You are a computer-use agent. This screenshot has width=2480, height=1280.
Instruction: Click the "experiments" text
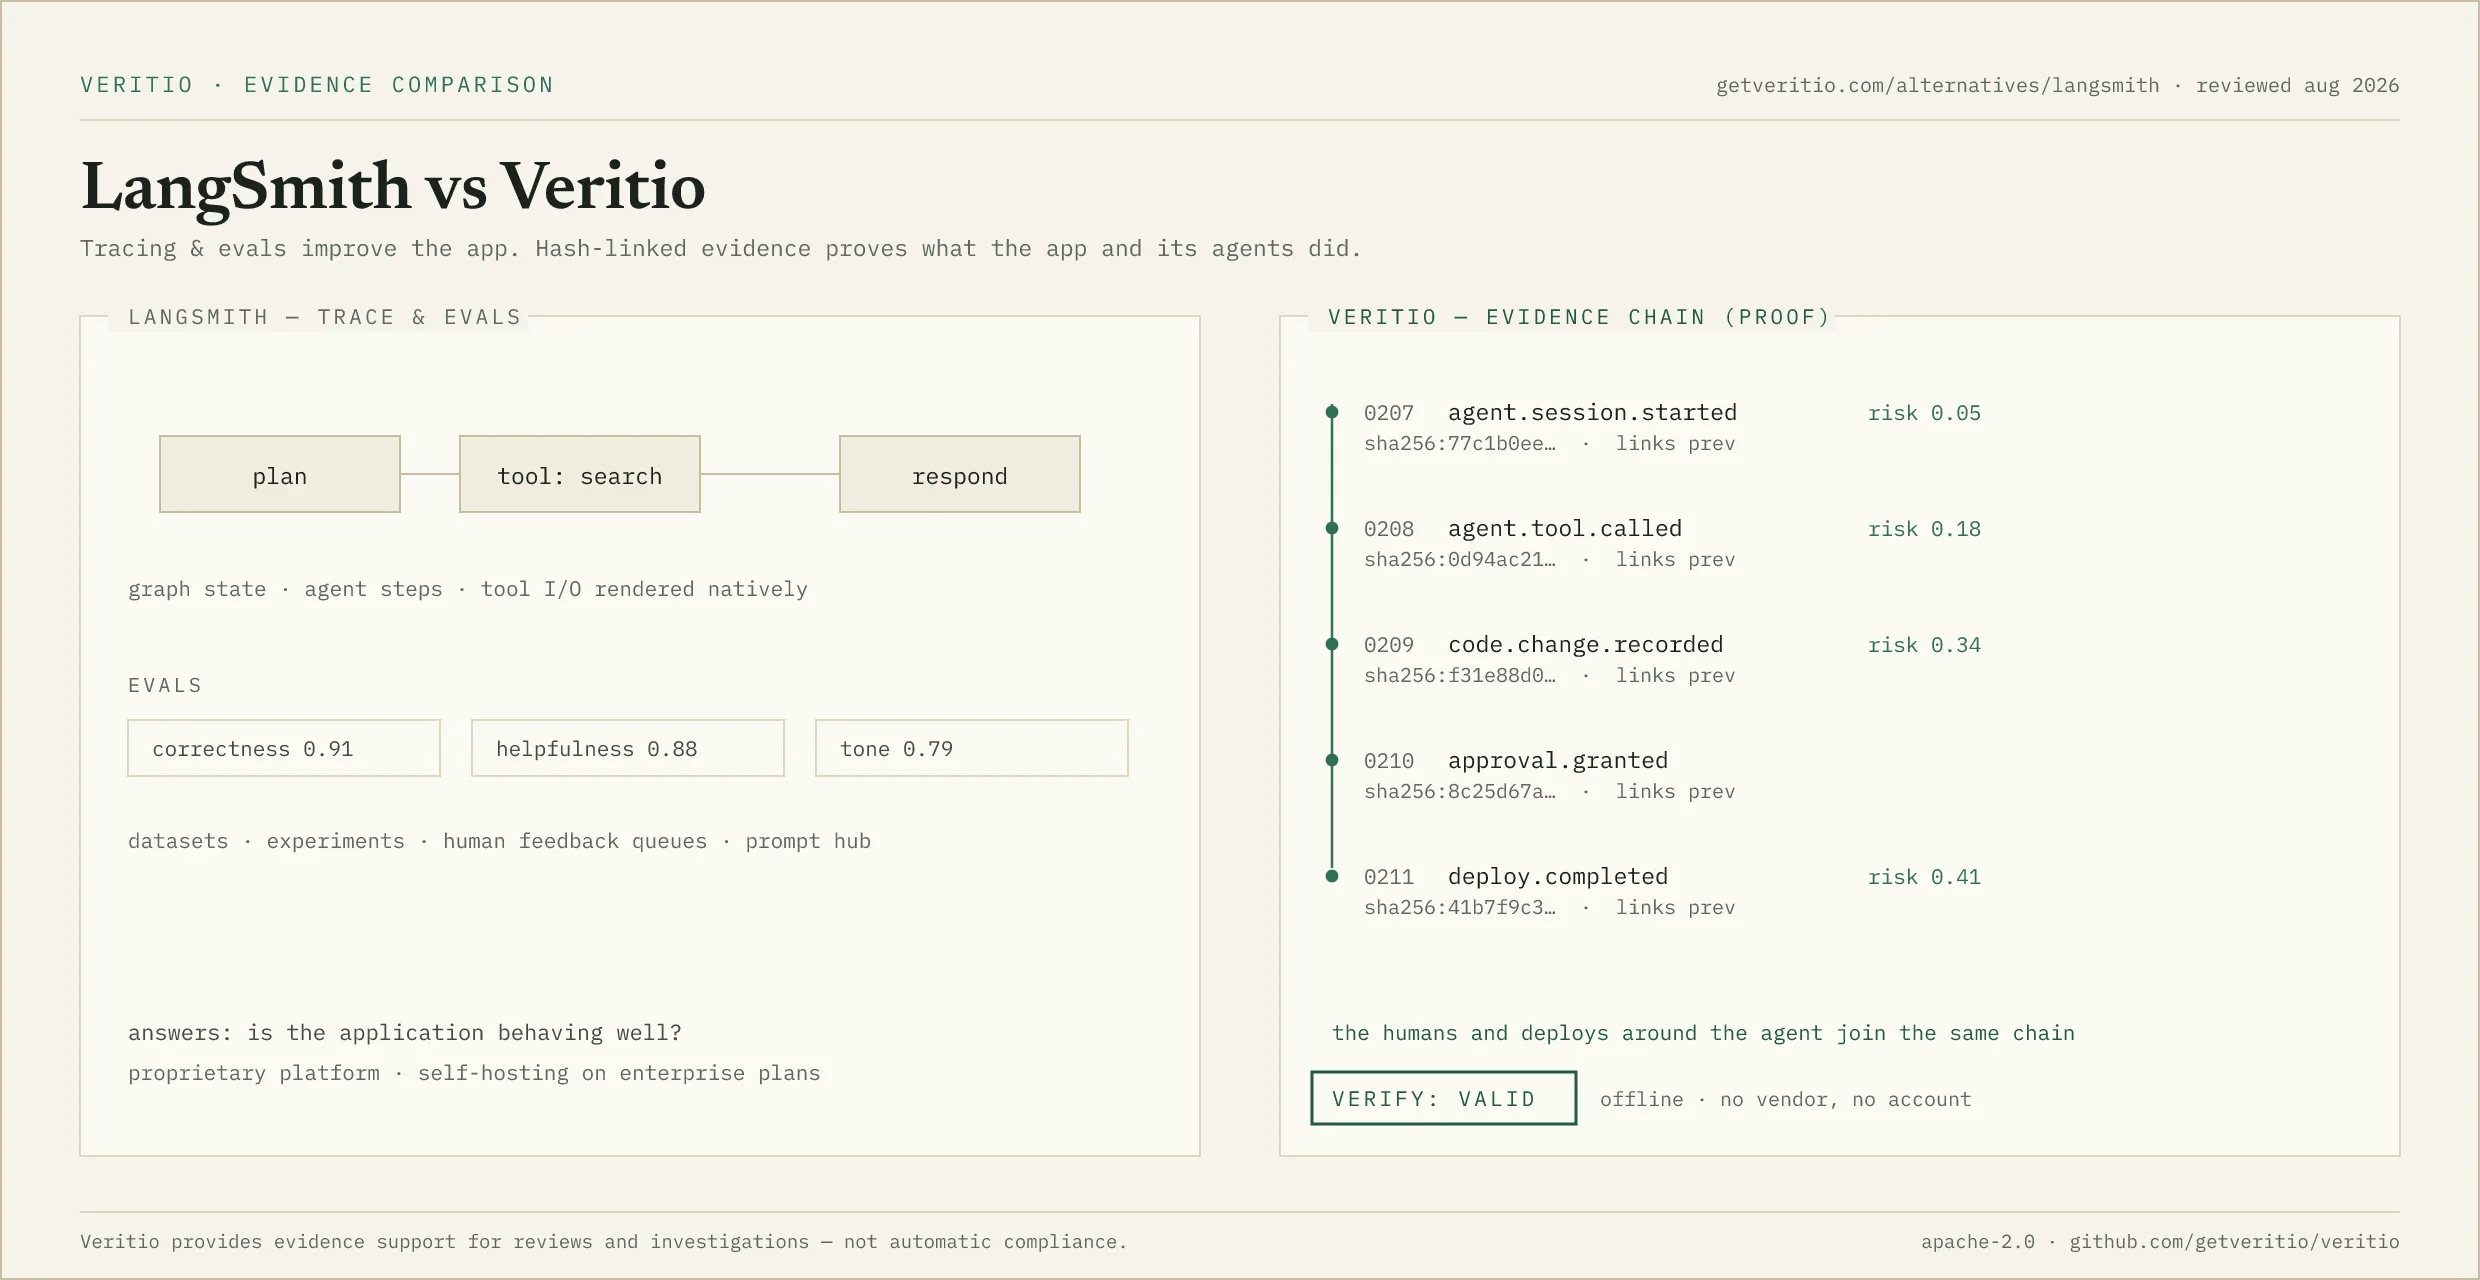click(x=335, y=841)
